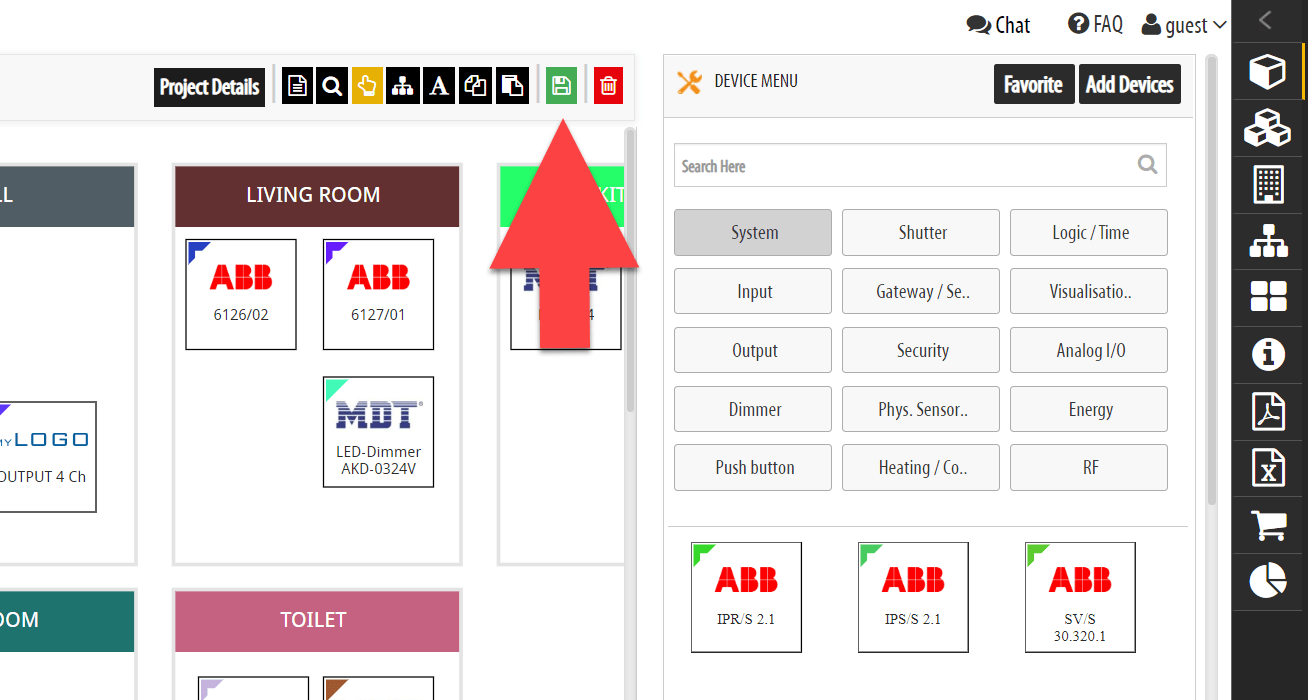Screen dimensions: 1308x700
Task: Select the ABB 6127/01 device in Living Room
Action: 378,294
